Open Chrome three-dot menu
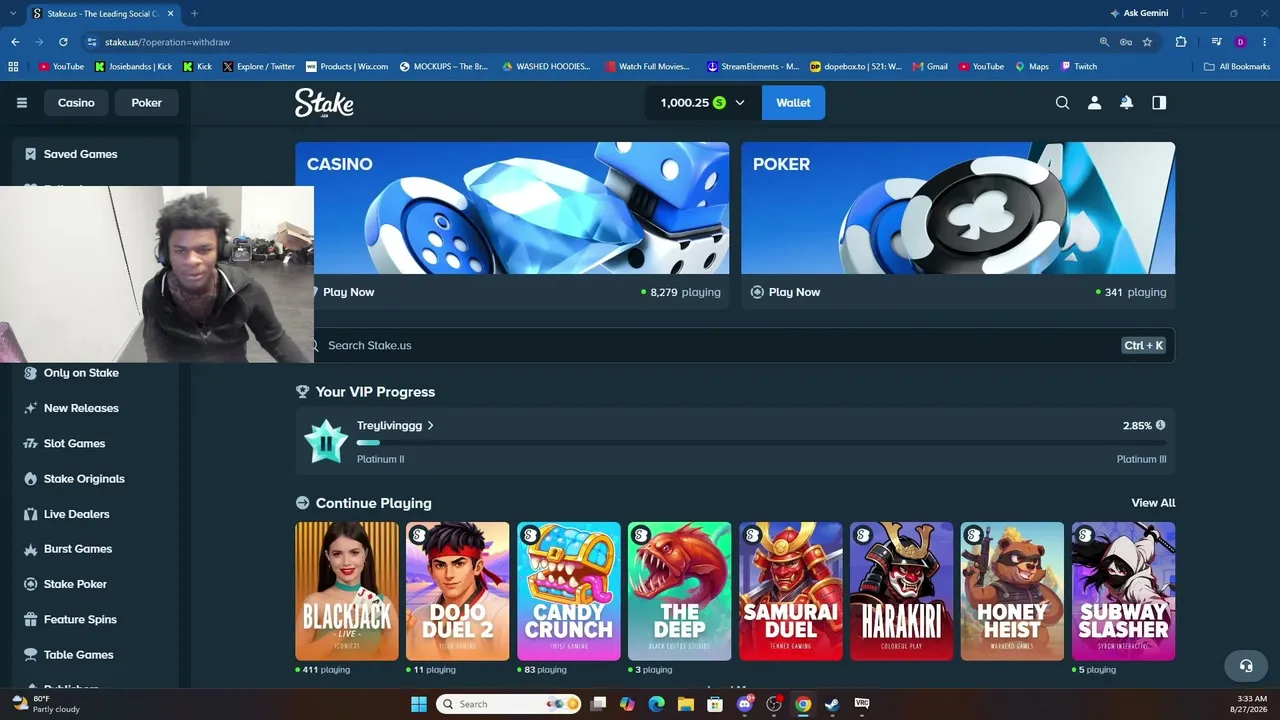Screen dimensions: 1280x720 coord(1264,42)
